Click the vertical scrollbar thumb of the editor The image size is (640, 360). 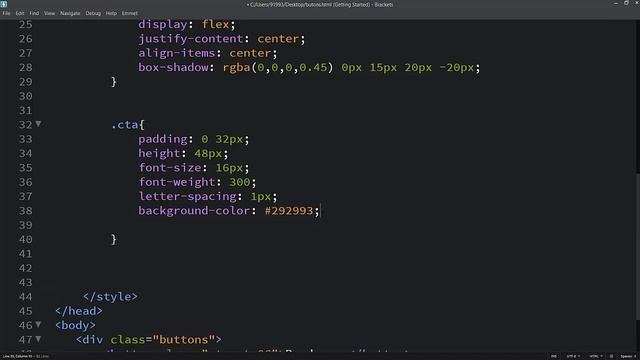[638, 246]
